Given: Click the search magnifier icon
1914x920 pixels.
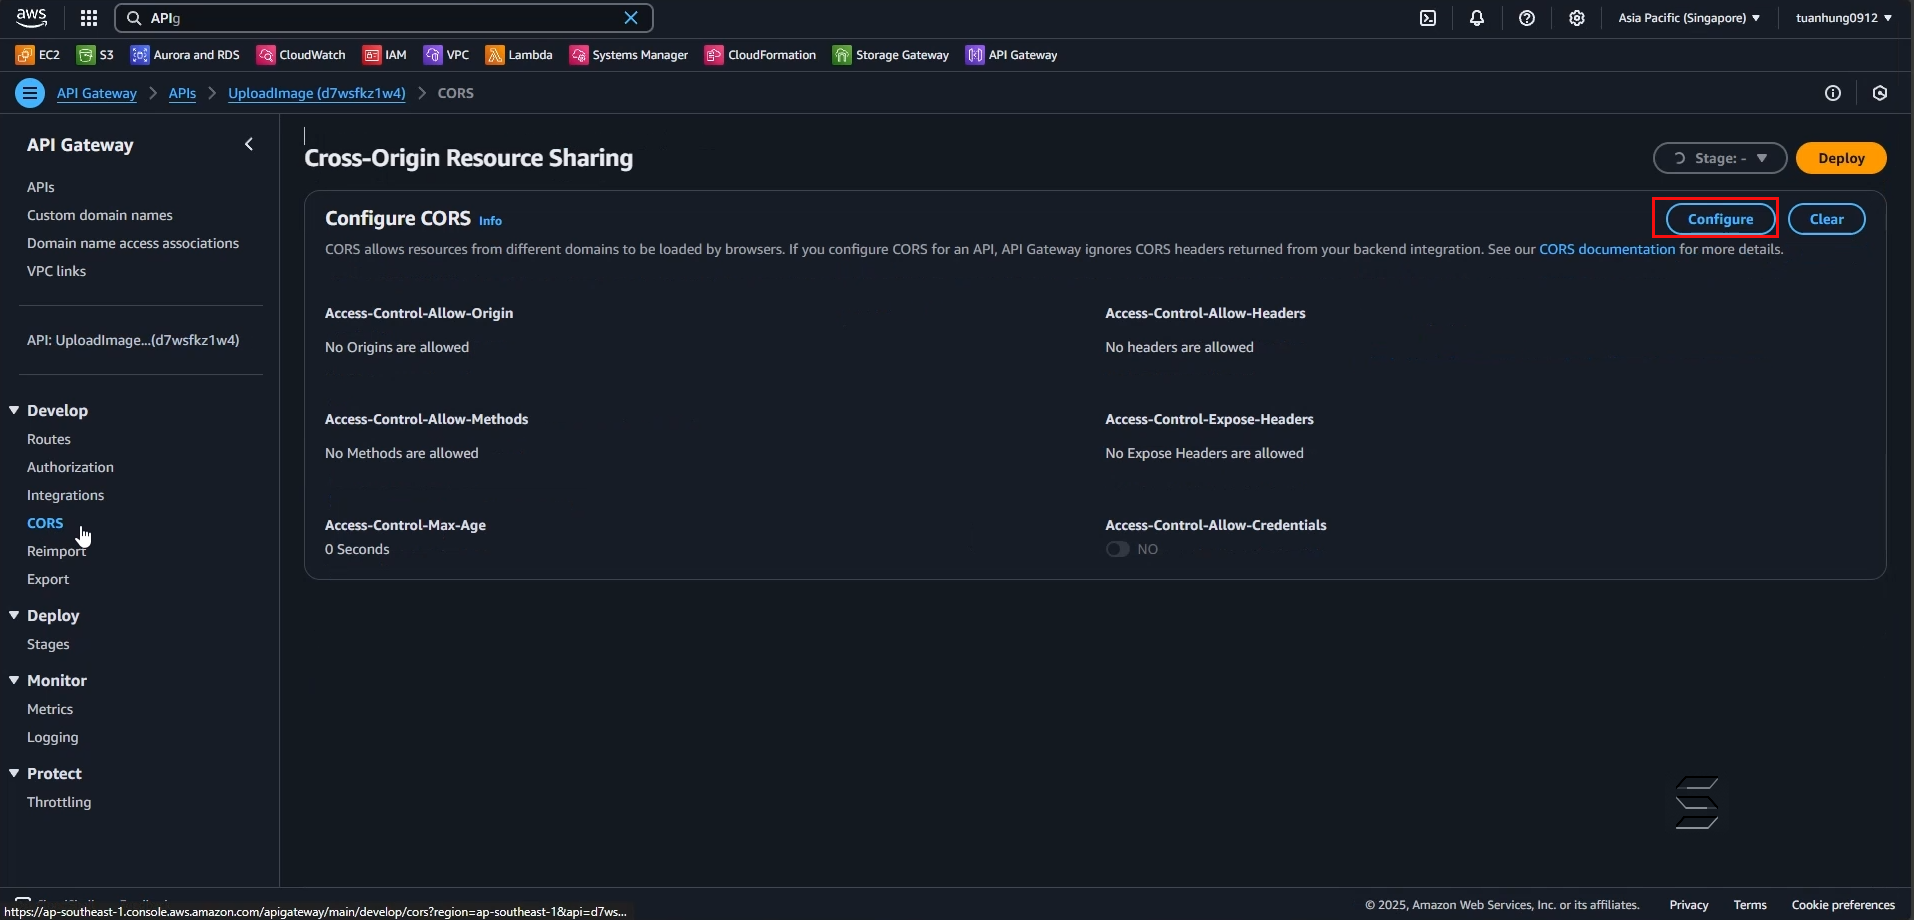Looking at the screenshot, I should [x=134, y=18].
